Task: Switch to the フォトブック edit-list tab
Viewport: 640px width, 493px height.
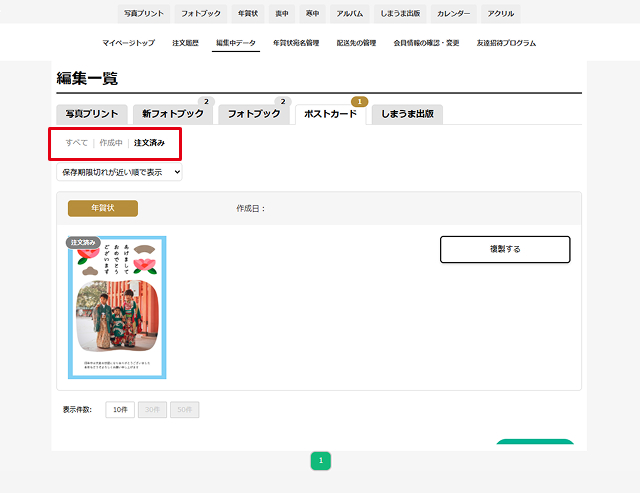Action: 254,114
